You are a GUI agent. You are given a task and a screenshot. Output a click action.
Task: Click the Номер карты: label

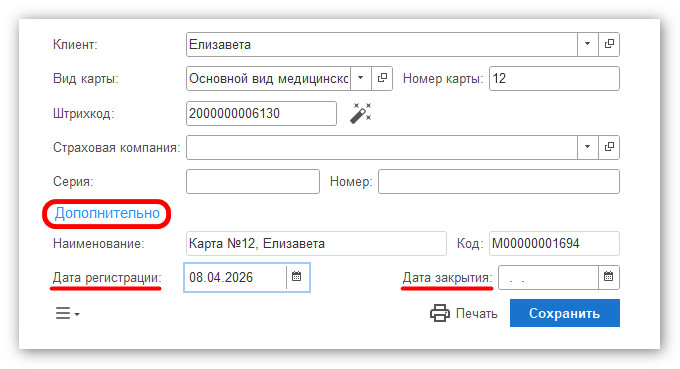click(x=443, y=78)
